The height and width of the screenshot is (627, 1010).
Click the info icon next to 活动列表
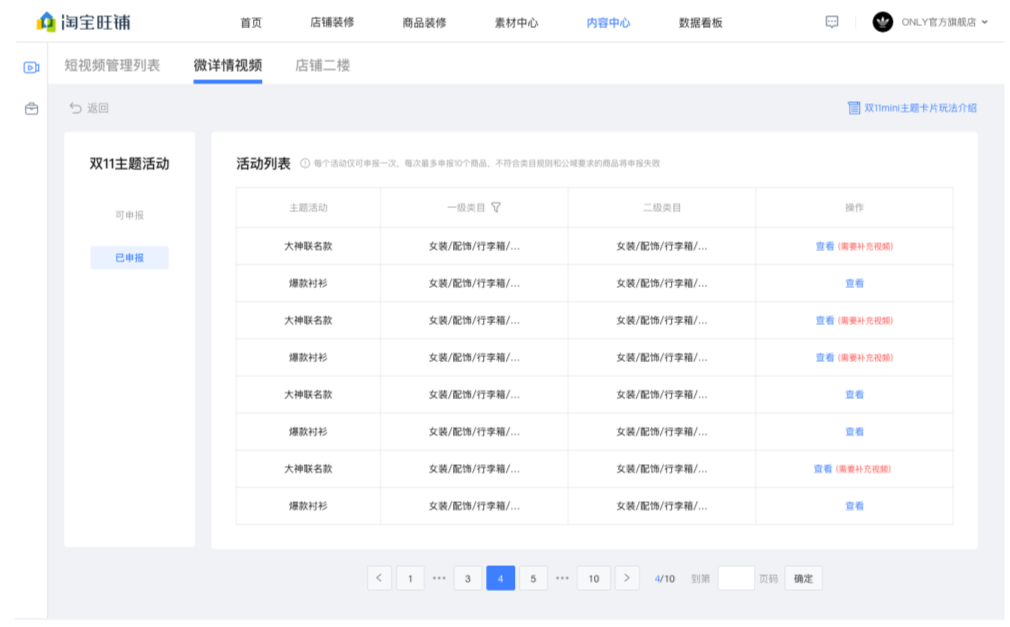click(305, 164)
